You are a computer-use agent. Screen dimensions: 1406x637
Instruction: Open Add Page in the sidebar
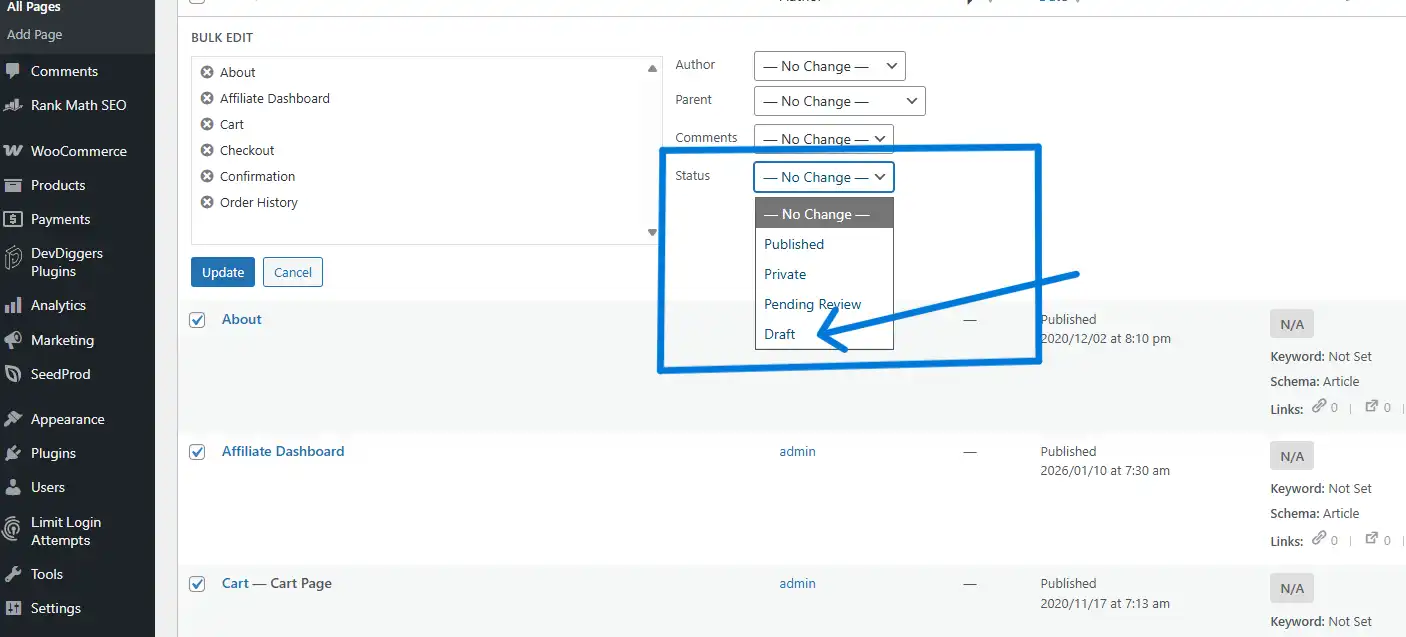tap(35, 34)
